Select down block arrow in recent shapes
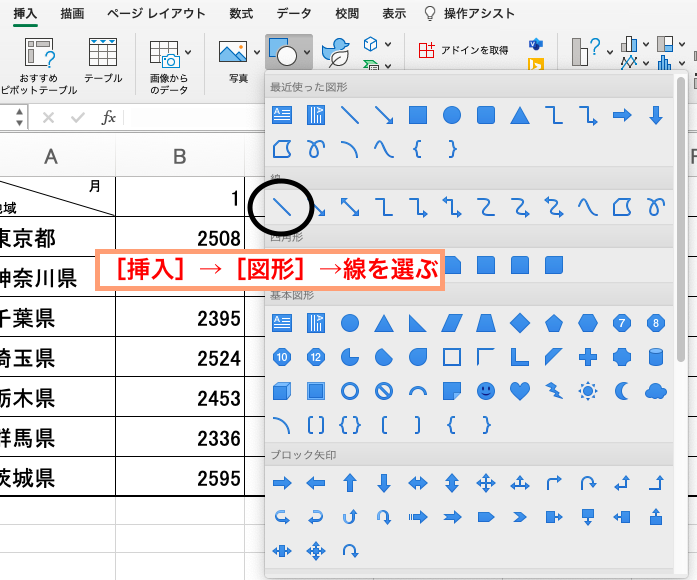Image resolution: width=697 pixels, height=580 pixels. click(656, 116)
